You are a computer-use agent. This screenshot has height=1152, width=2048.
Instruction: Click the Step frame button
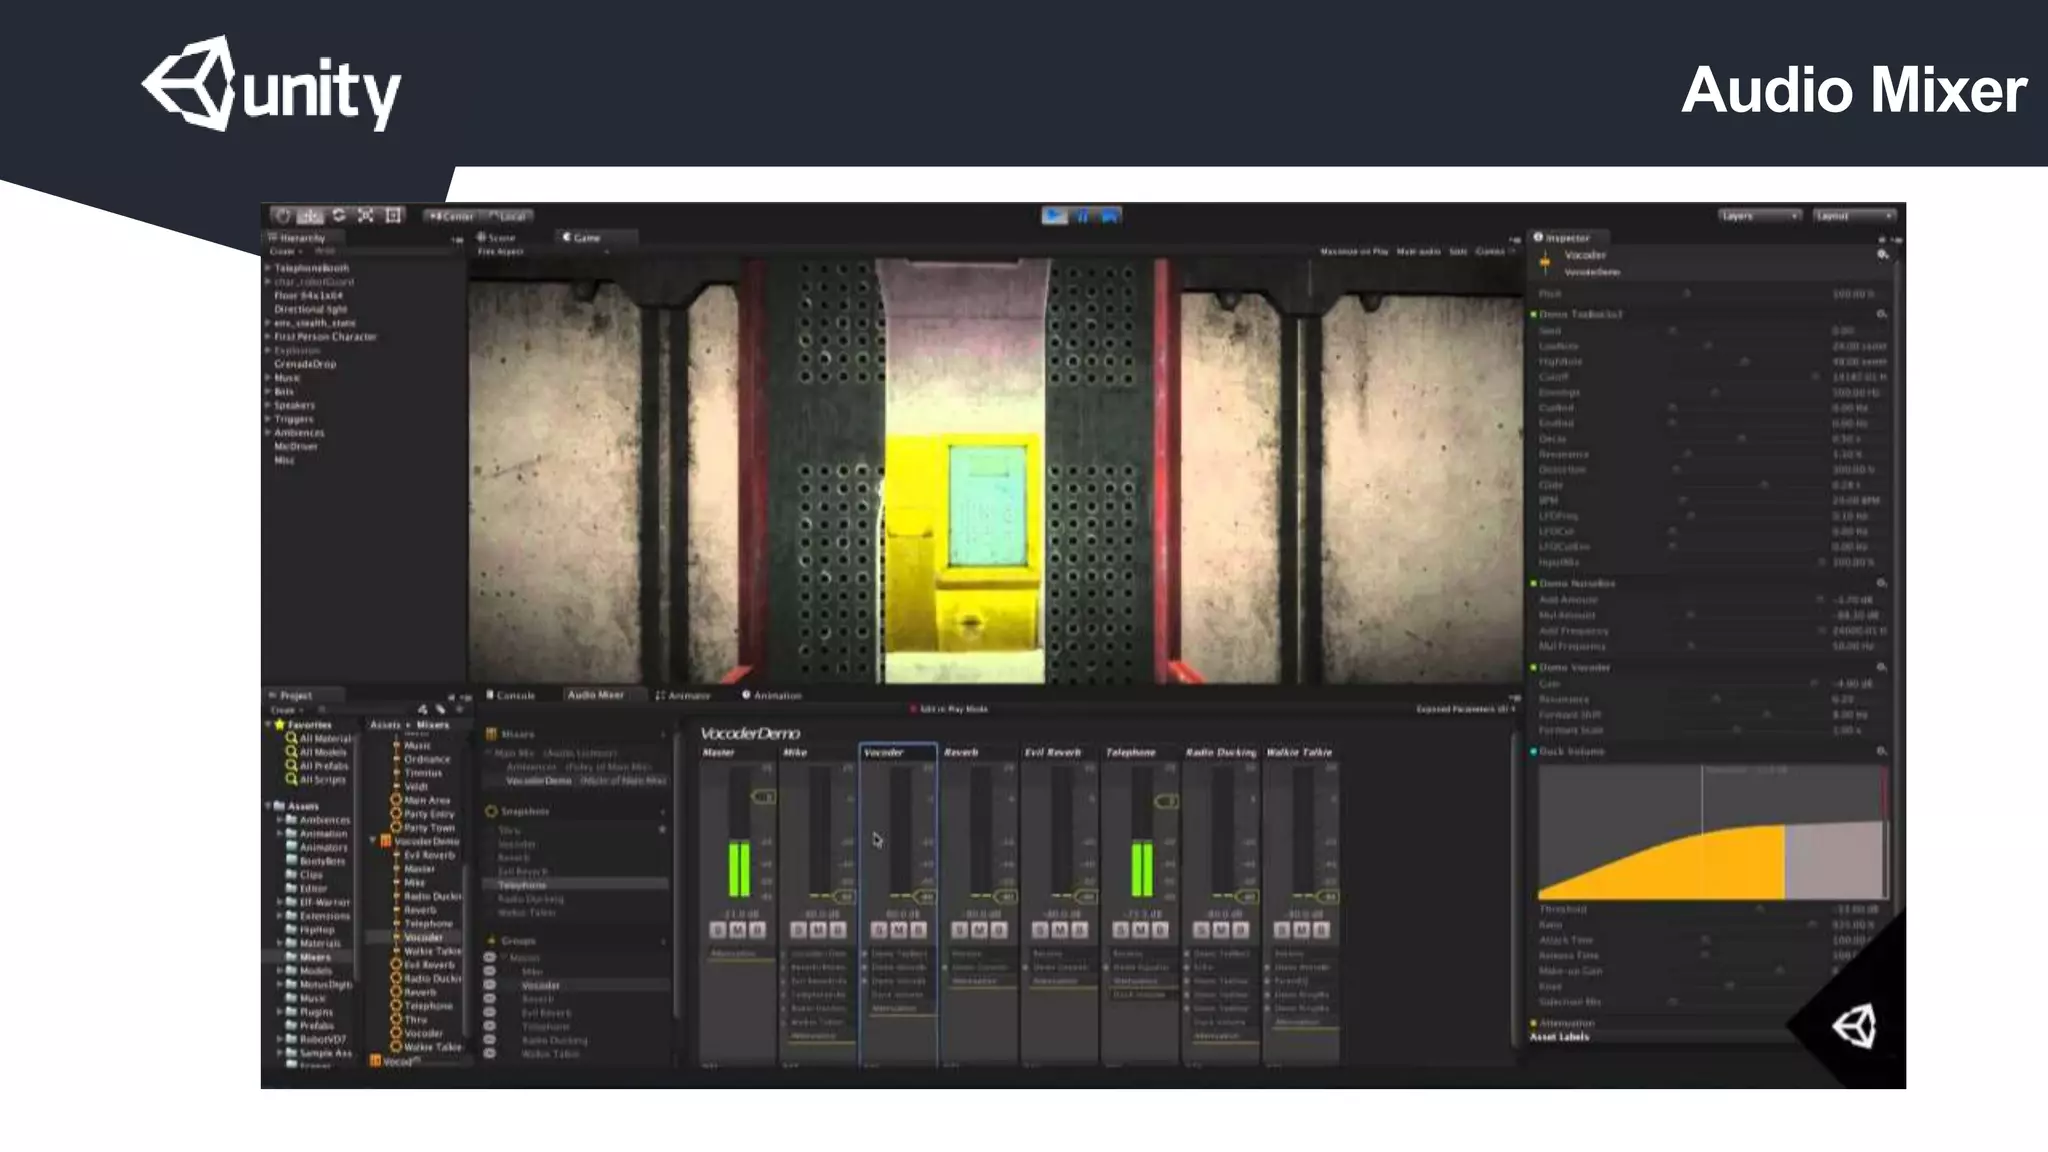[x=1109, y=216]
